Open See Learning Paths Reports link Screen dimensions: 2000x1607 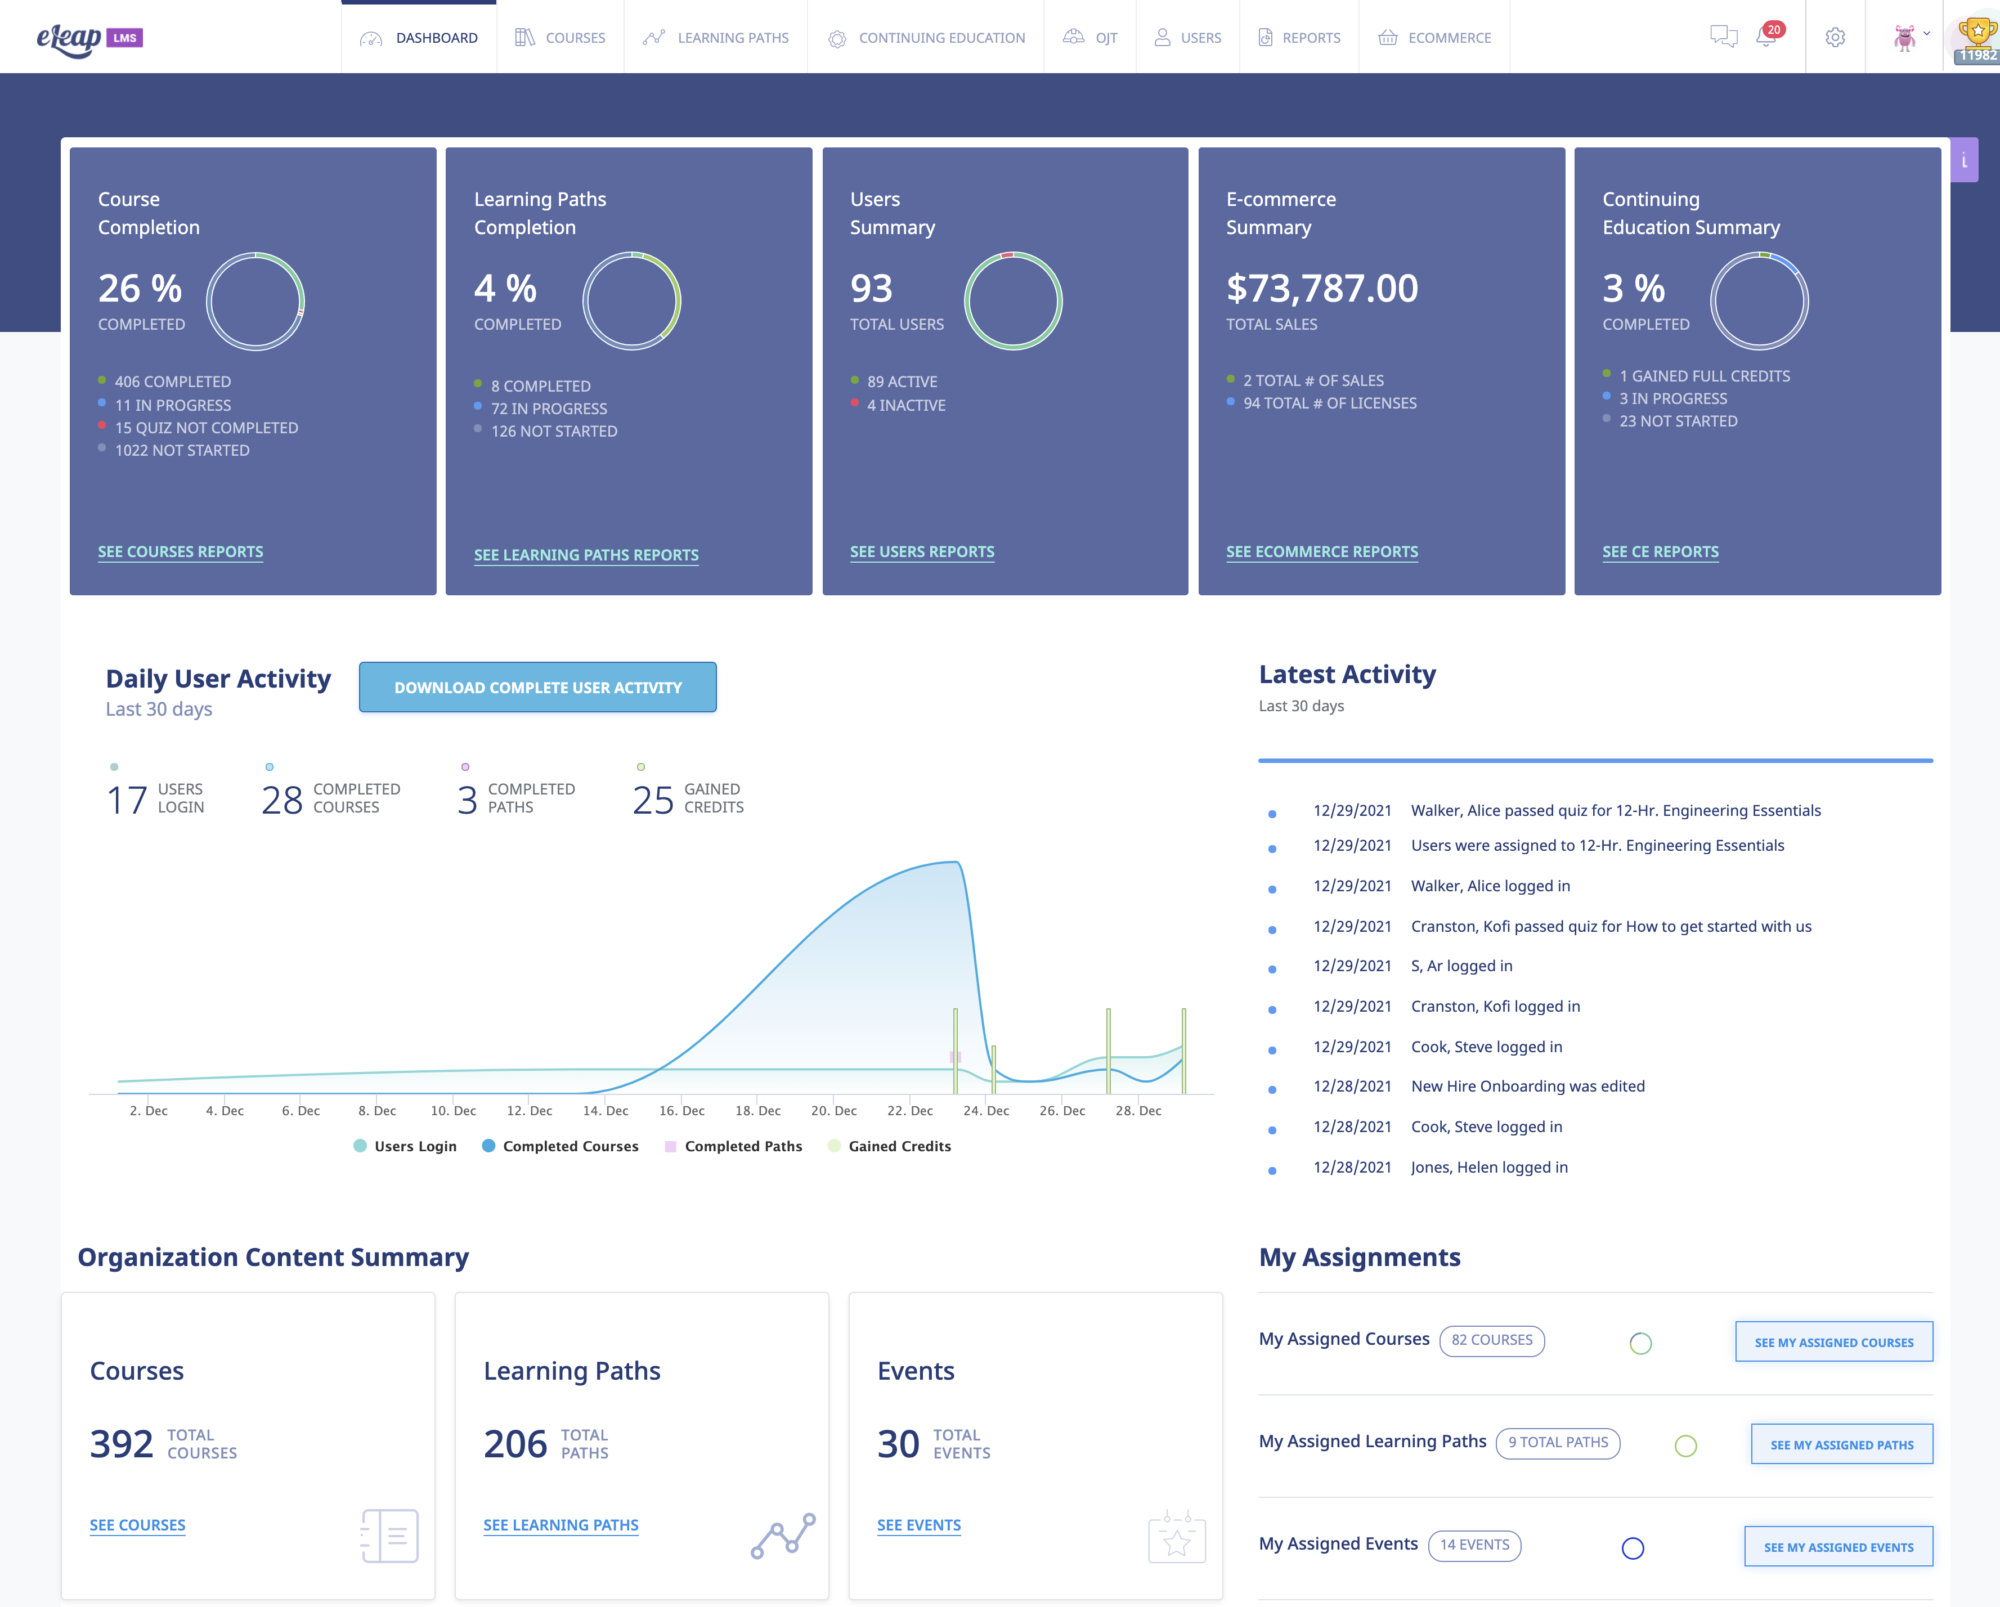586,555
